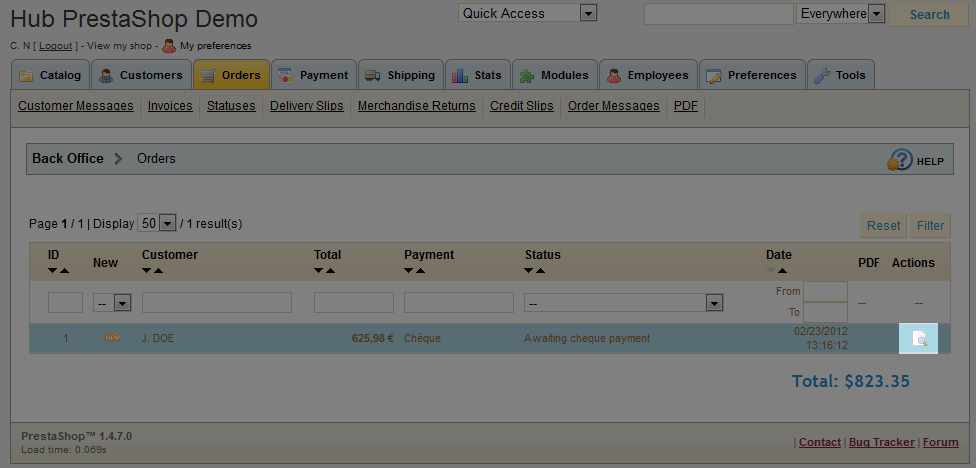Open the Bug Tracker link
Screen dimensions: 976x468
coord(881,442)
